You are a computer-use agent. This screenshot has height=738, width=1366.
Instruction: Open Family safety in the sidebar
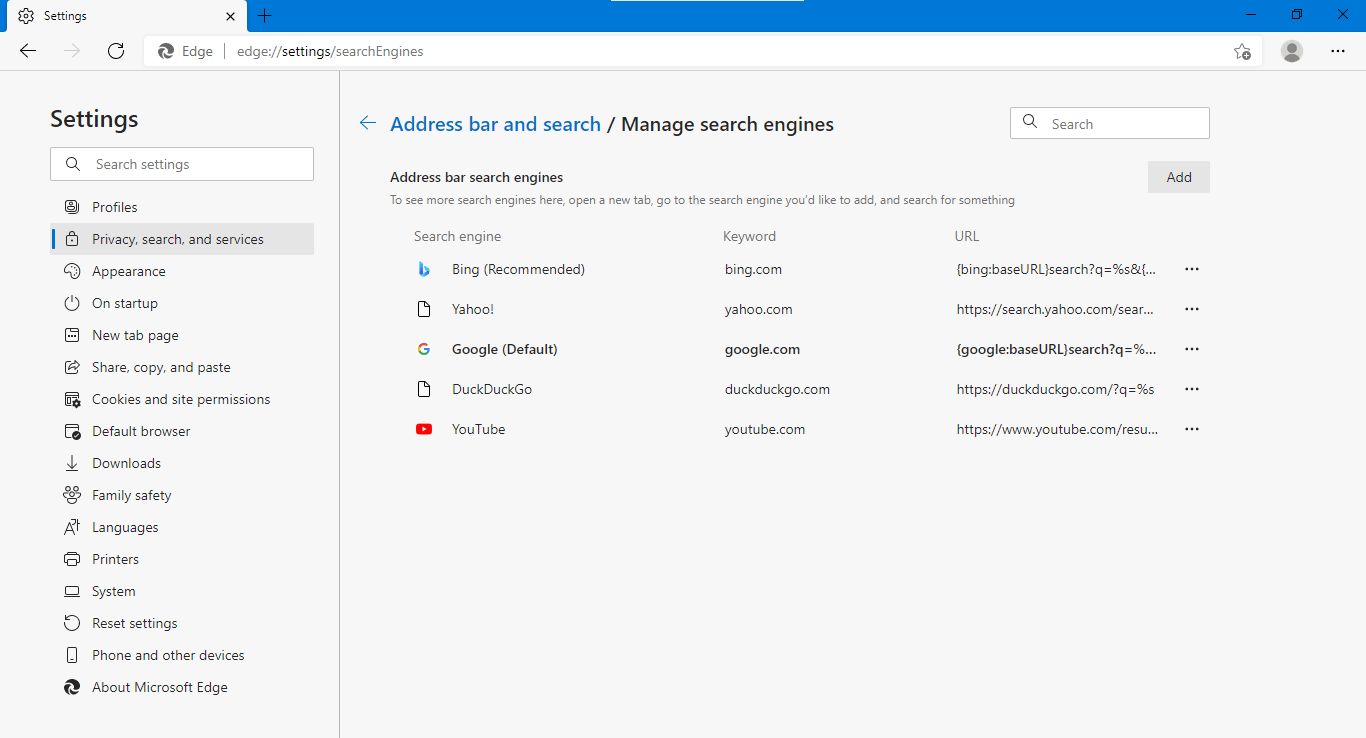point(182,495)
